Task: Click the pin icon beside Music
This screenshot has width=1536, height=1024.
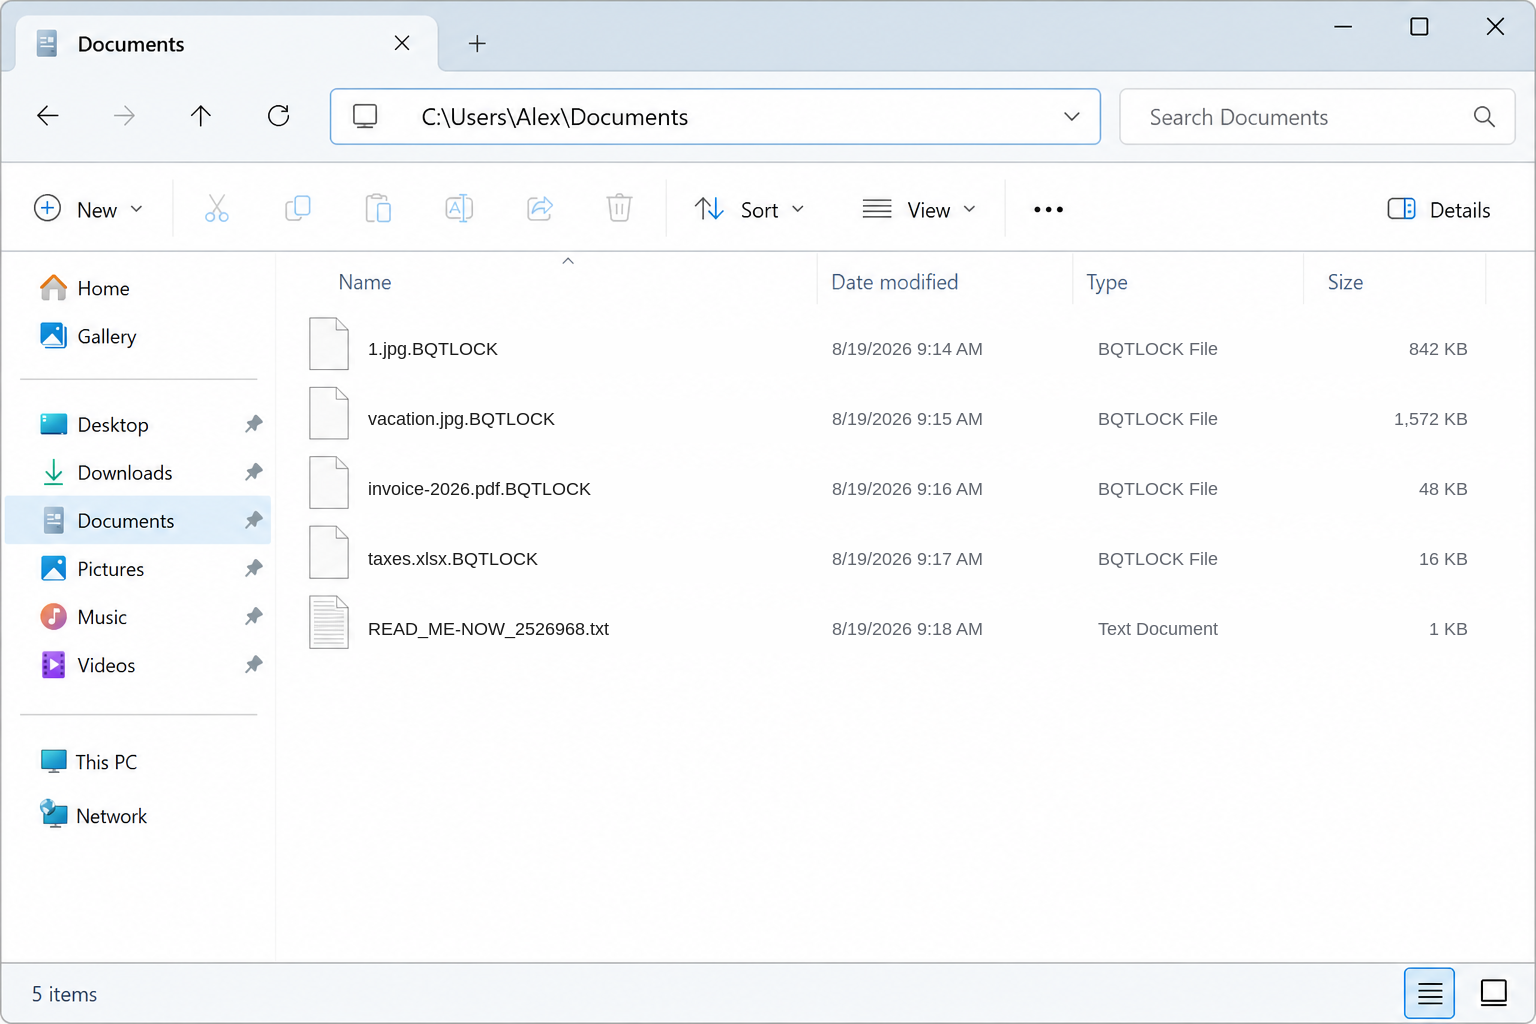Action: pyautogui.click(x=254, y=616)
